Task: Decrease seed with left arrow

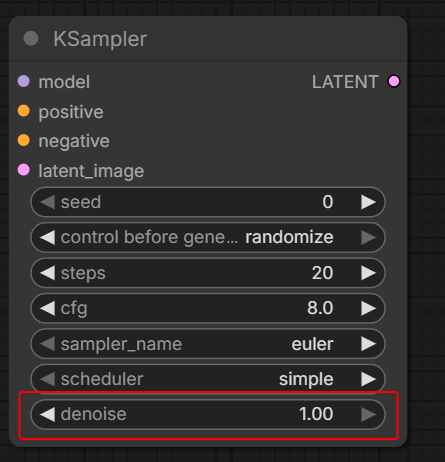Action: (47, 202)
